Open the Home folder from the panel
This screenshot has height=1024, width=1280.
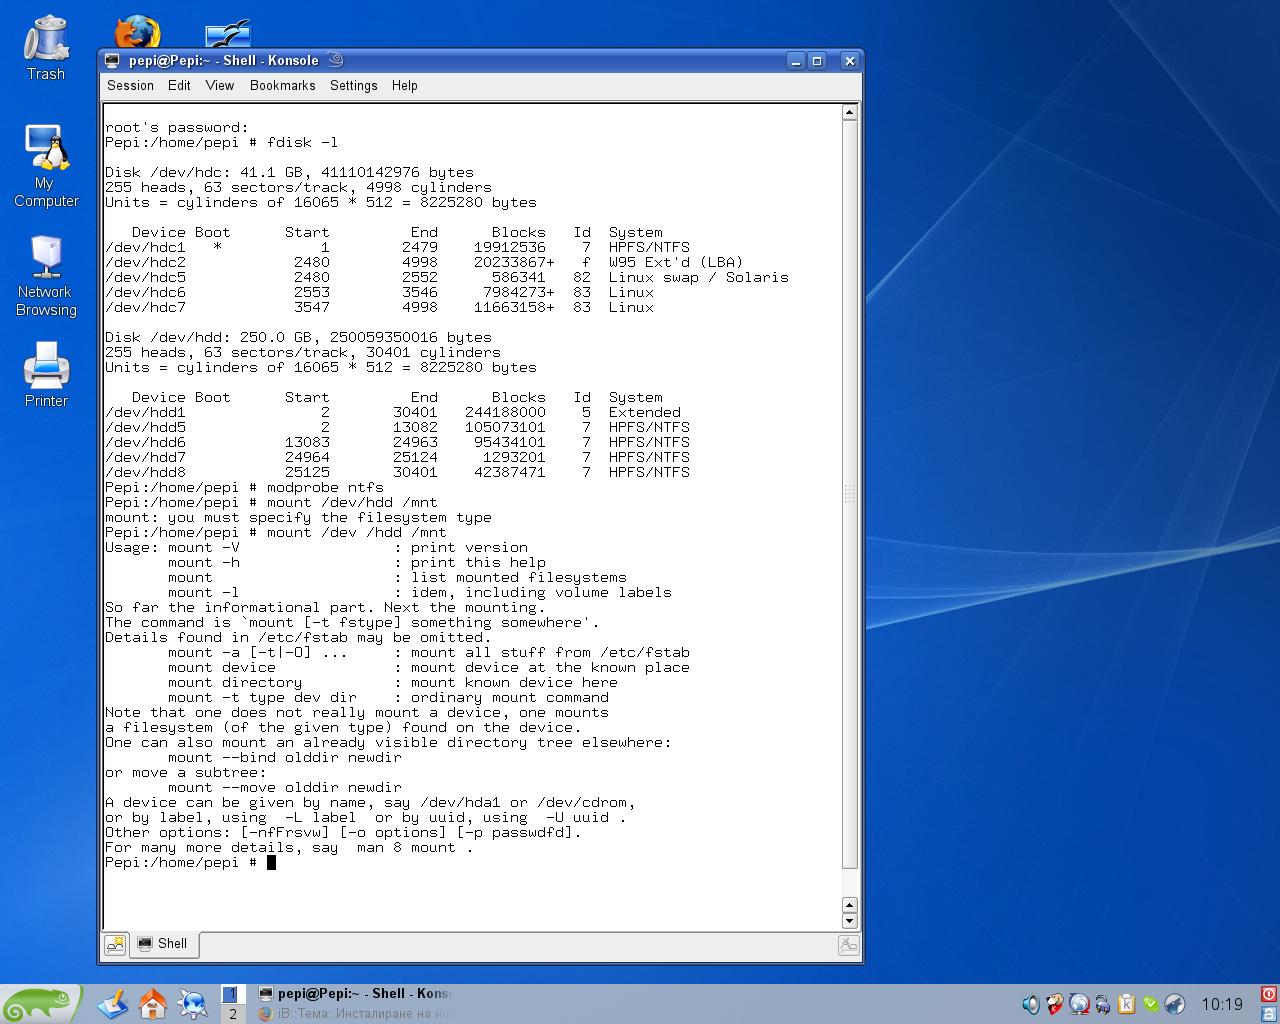[153, 1004]
